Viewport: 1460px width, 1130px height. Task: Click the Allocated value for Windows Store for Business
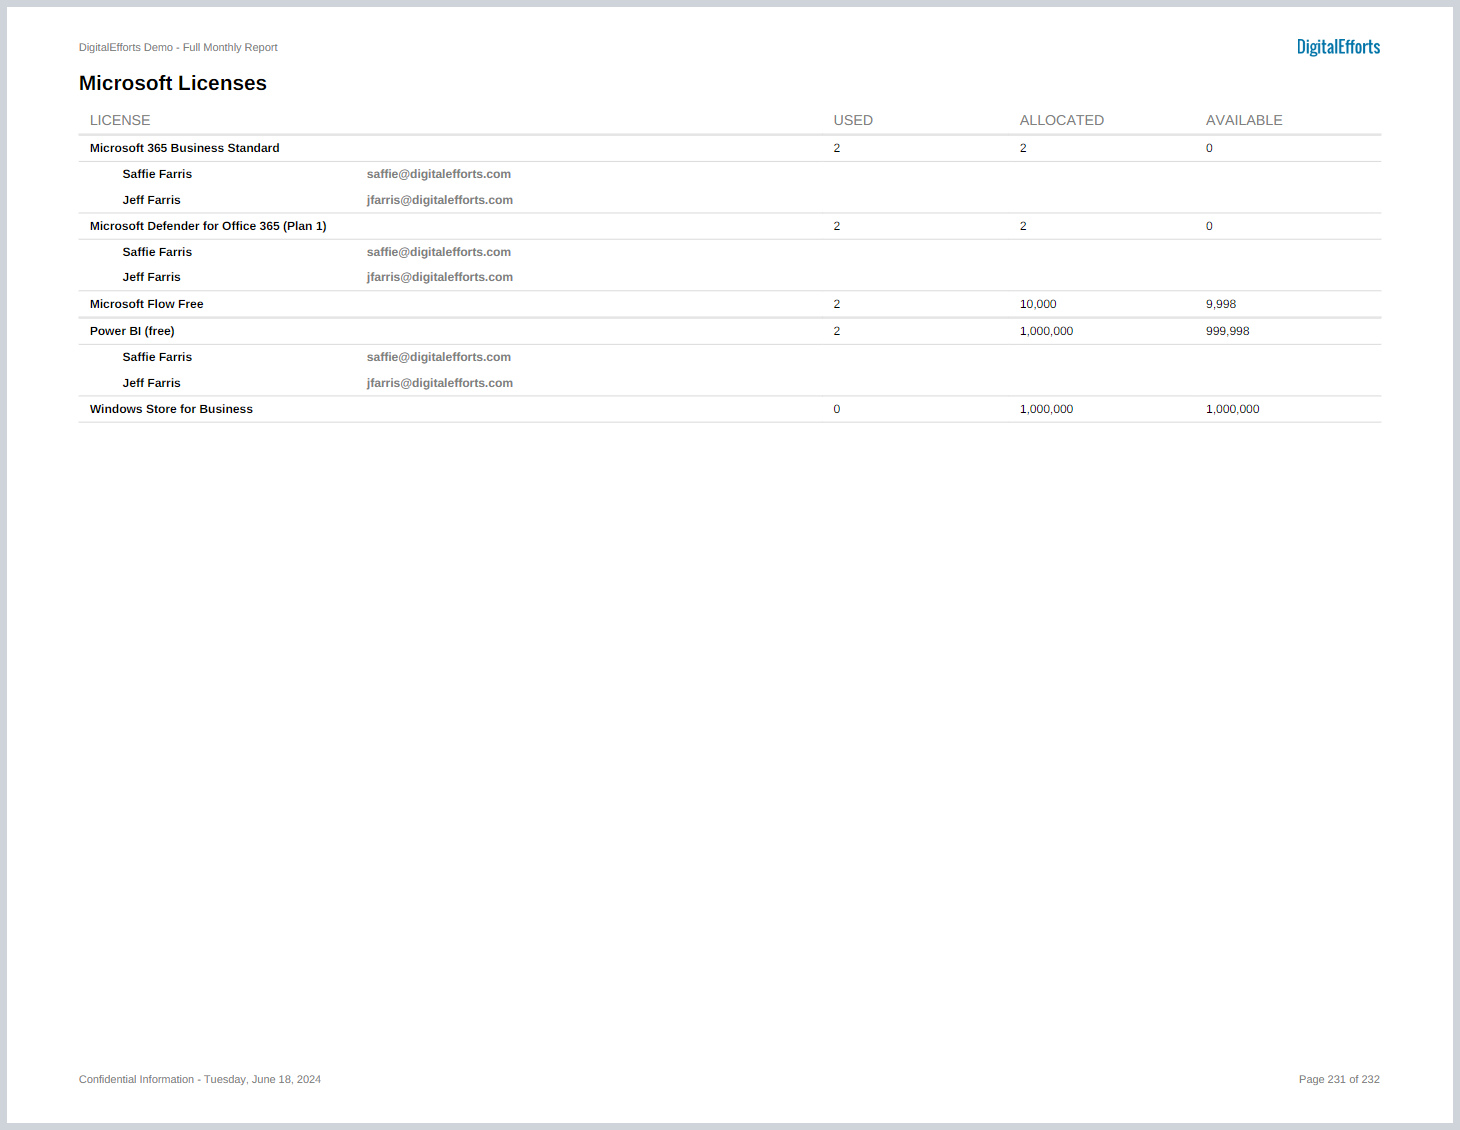pyautogui.click(x=1046, y=409)
